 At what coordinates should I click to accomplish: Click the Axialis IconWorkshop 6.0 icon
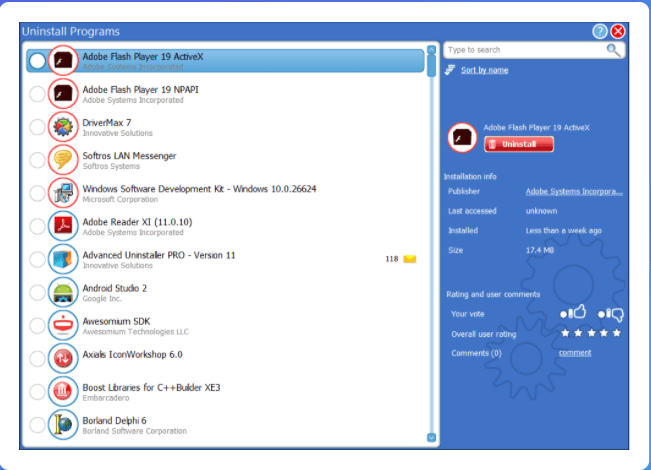(63, 358)
